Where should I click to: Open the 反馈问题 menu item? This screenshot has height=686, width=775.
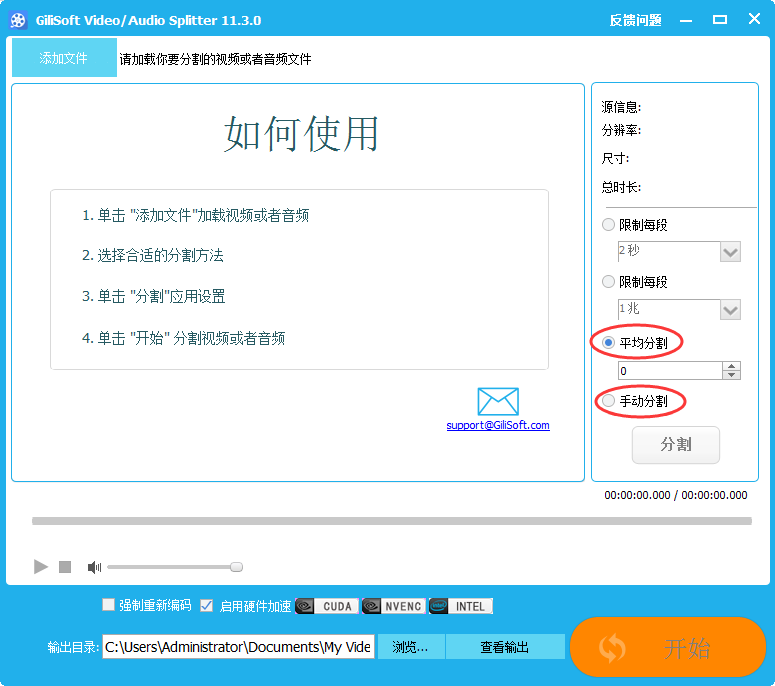click(x=635, y=20)
